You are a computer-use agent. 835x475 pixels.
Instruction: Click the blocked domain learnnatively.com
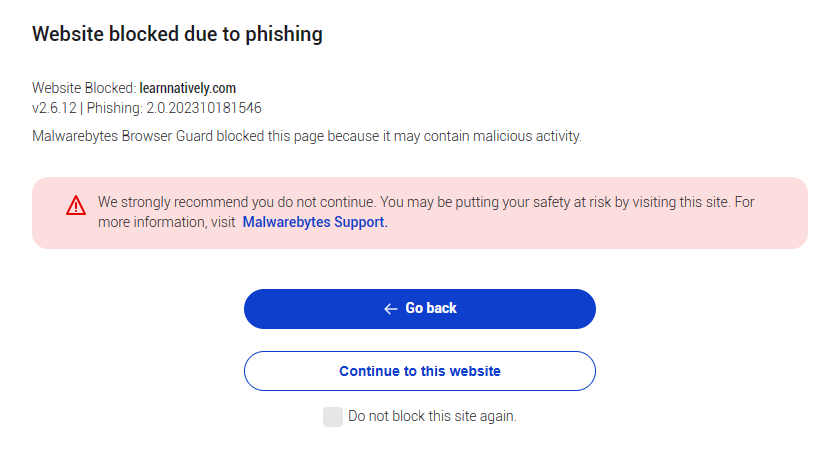pos(188,88)
